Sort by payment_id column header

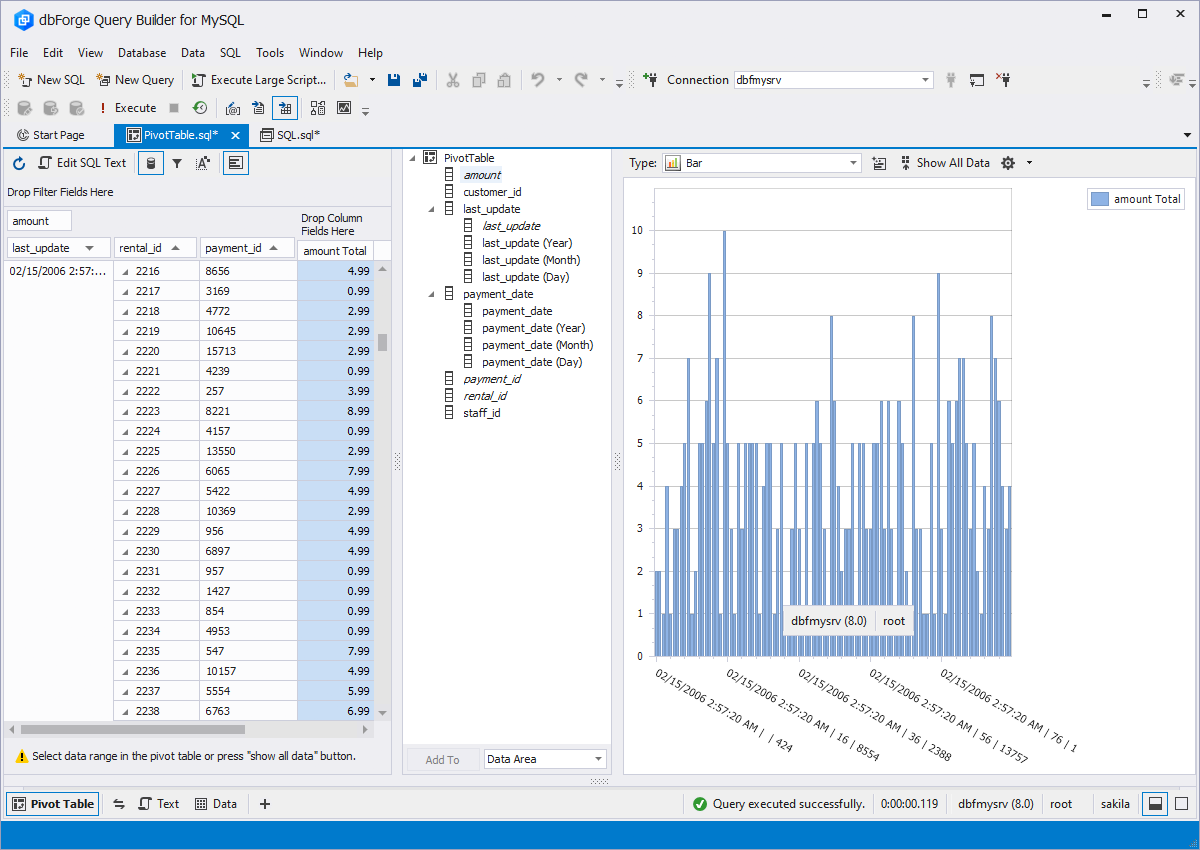point(247,248)
